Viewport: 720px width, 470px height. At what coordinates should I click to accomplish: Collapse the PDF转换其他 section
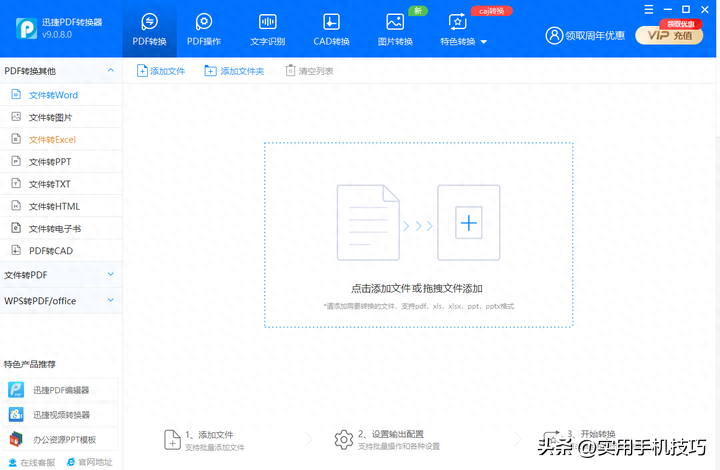[111, 70]
